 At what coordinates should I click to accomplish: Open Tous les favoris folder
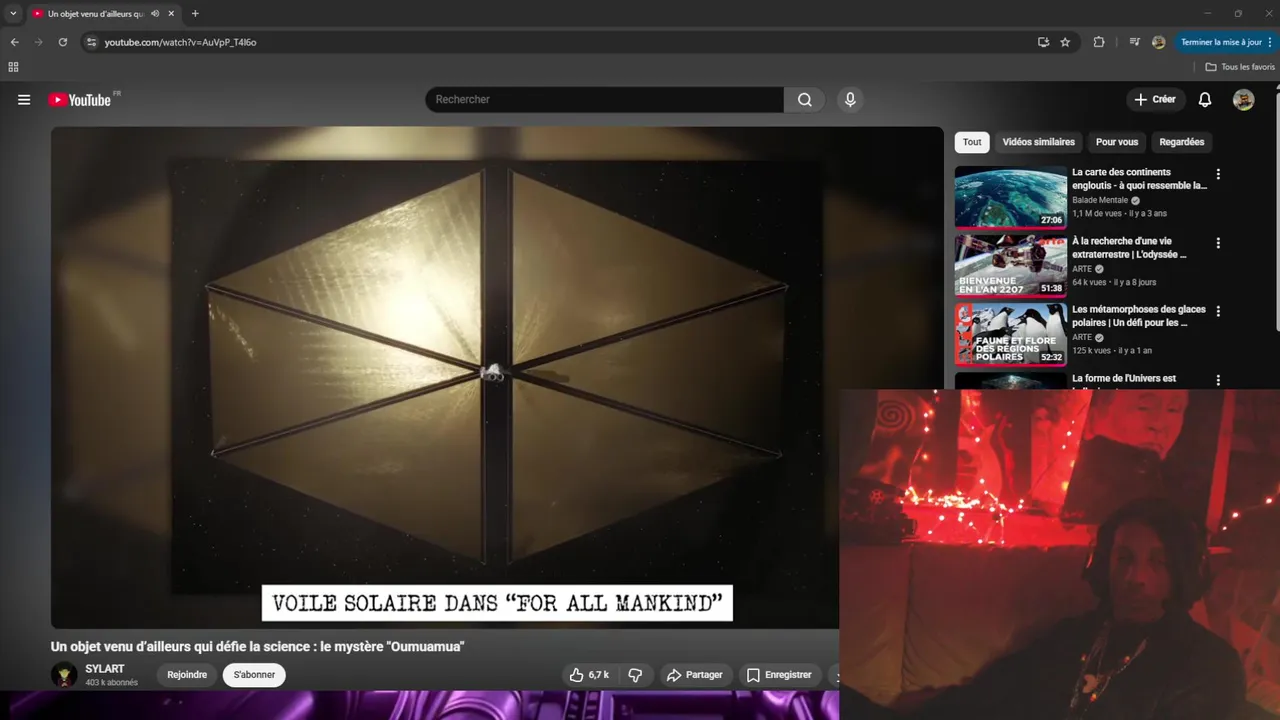coord(1240,67)
